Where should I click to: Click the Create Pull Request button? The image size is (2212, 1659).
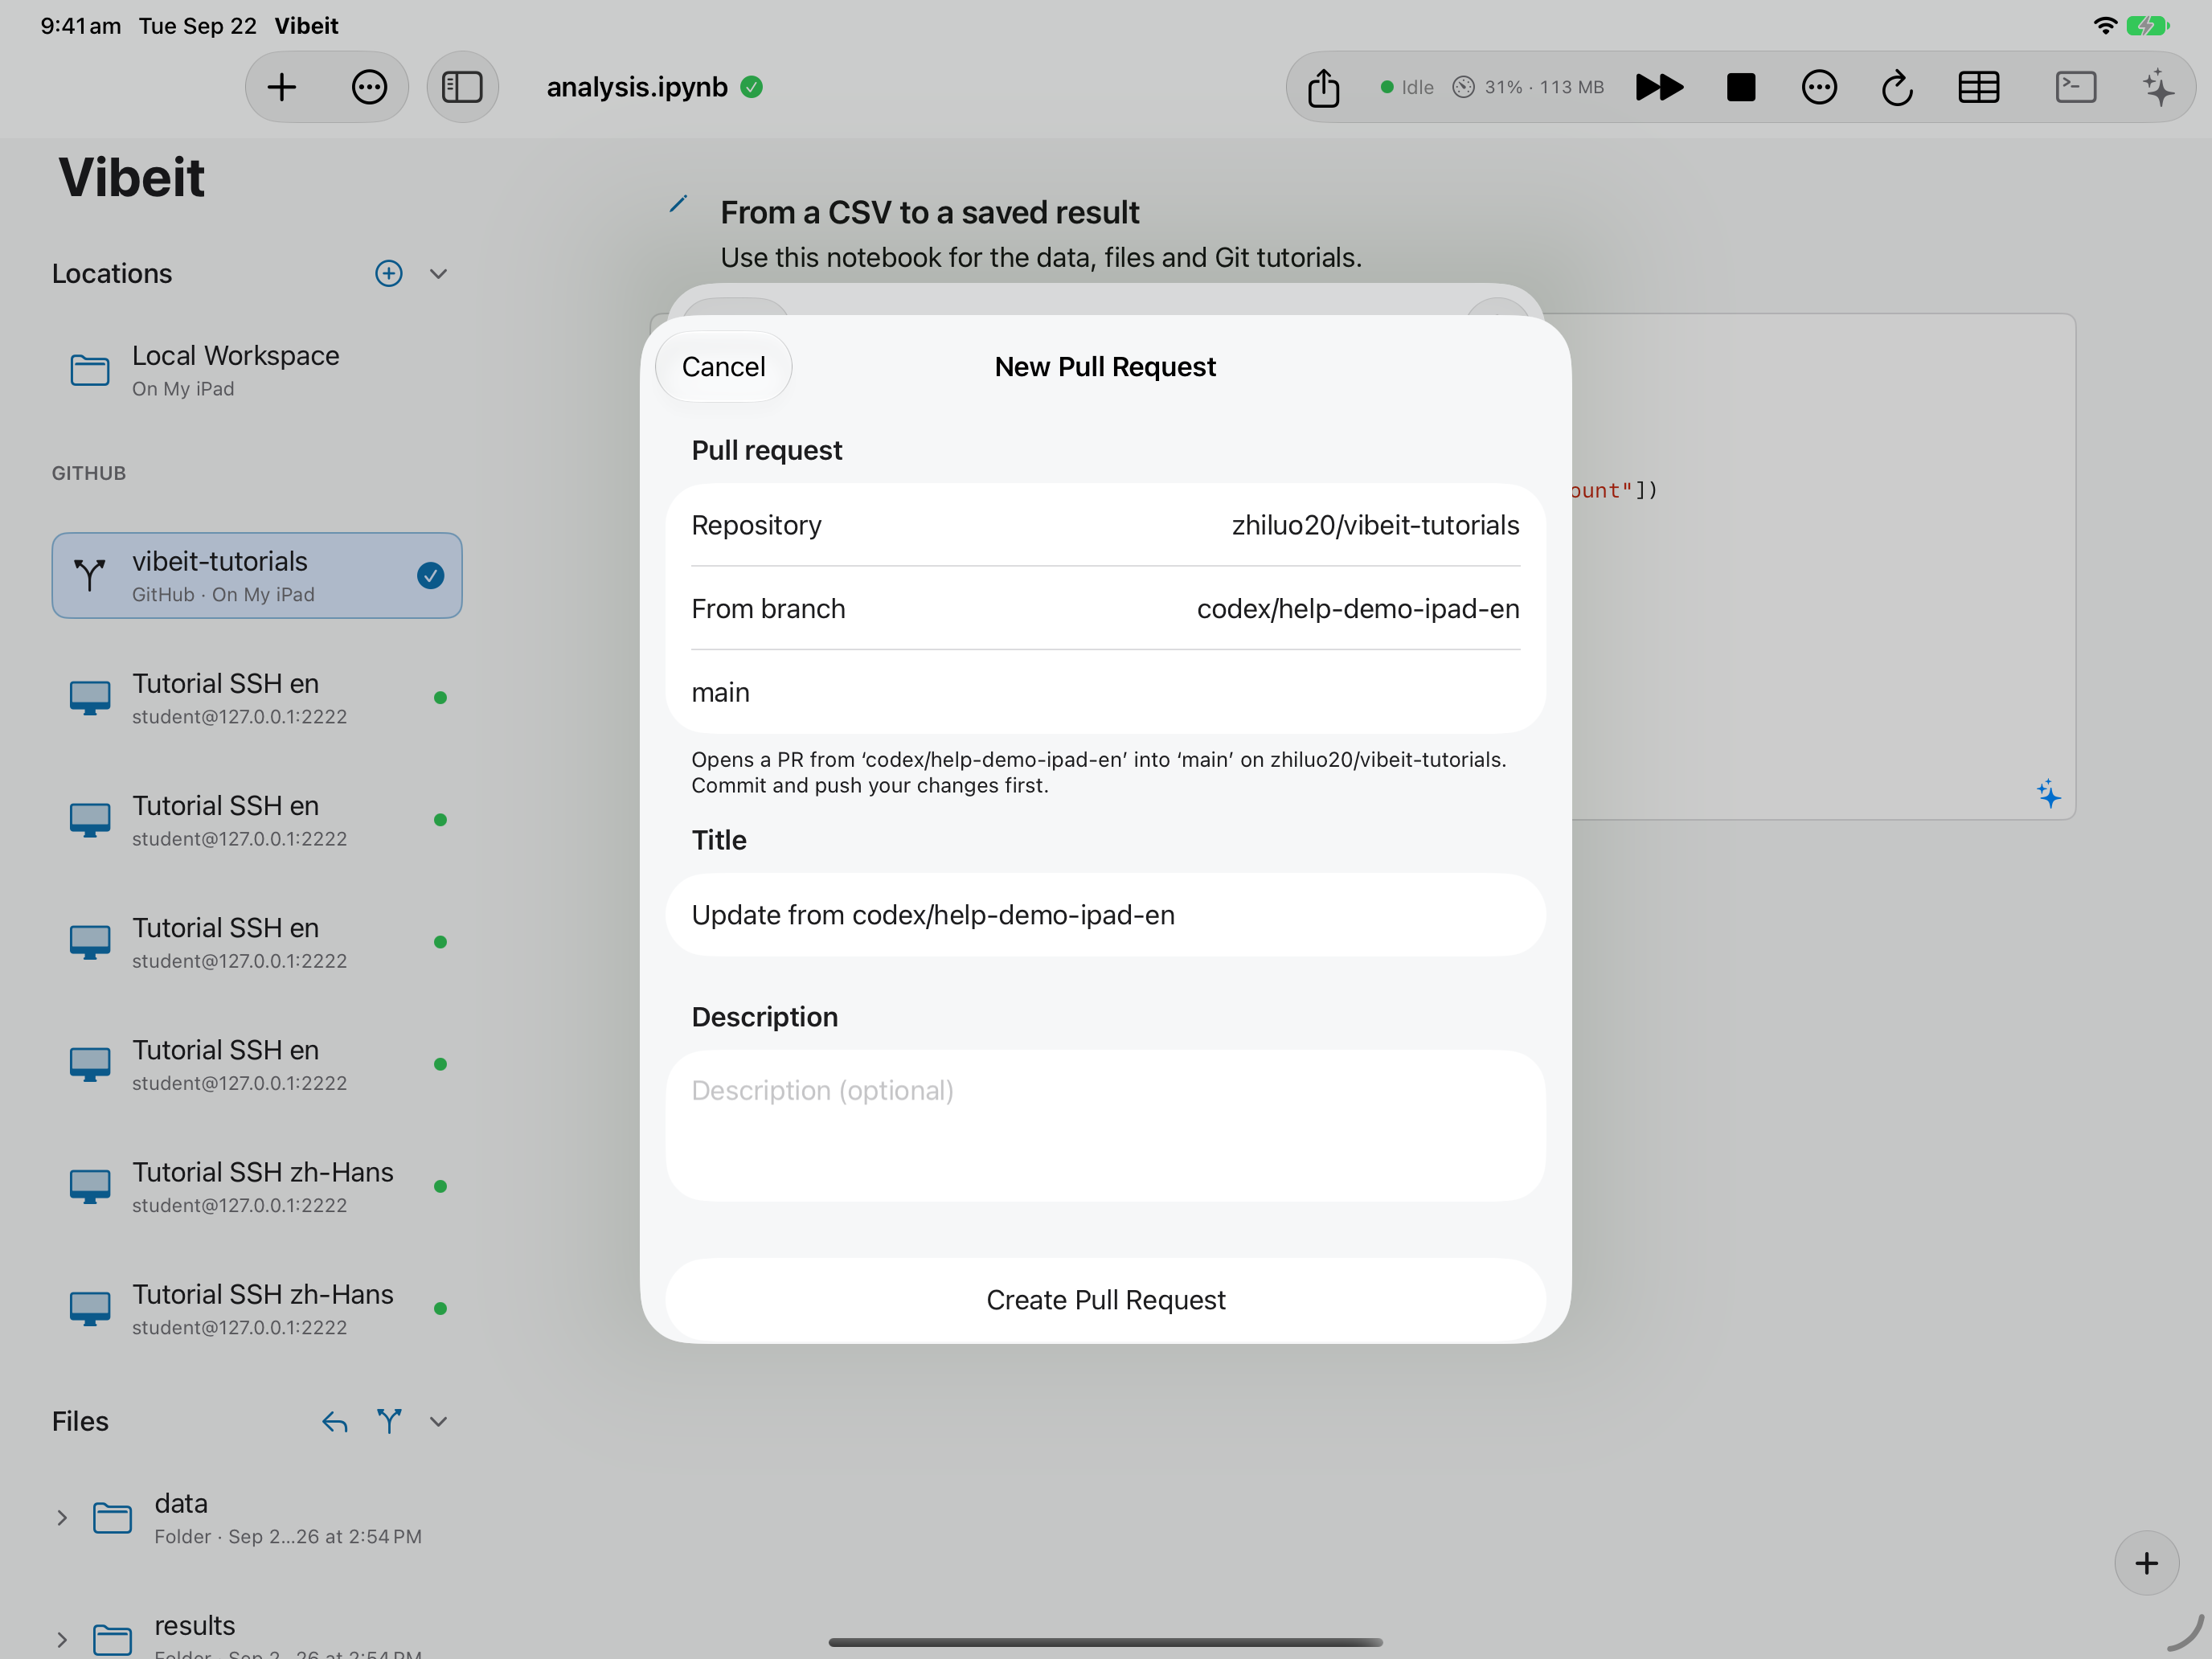(x=1105, y=1299)
